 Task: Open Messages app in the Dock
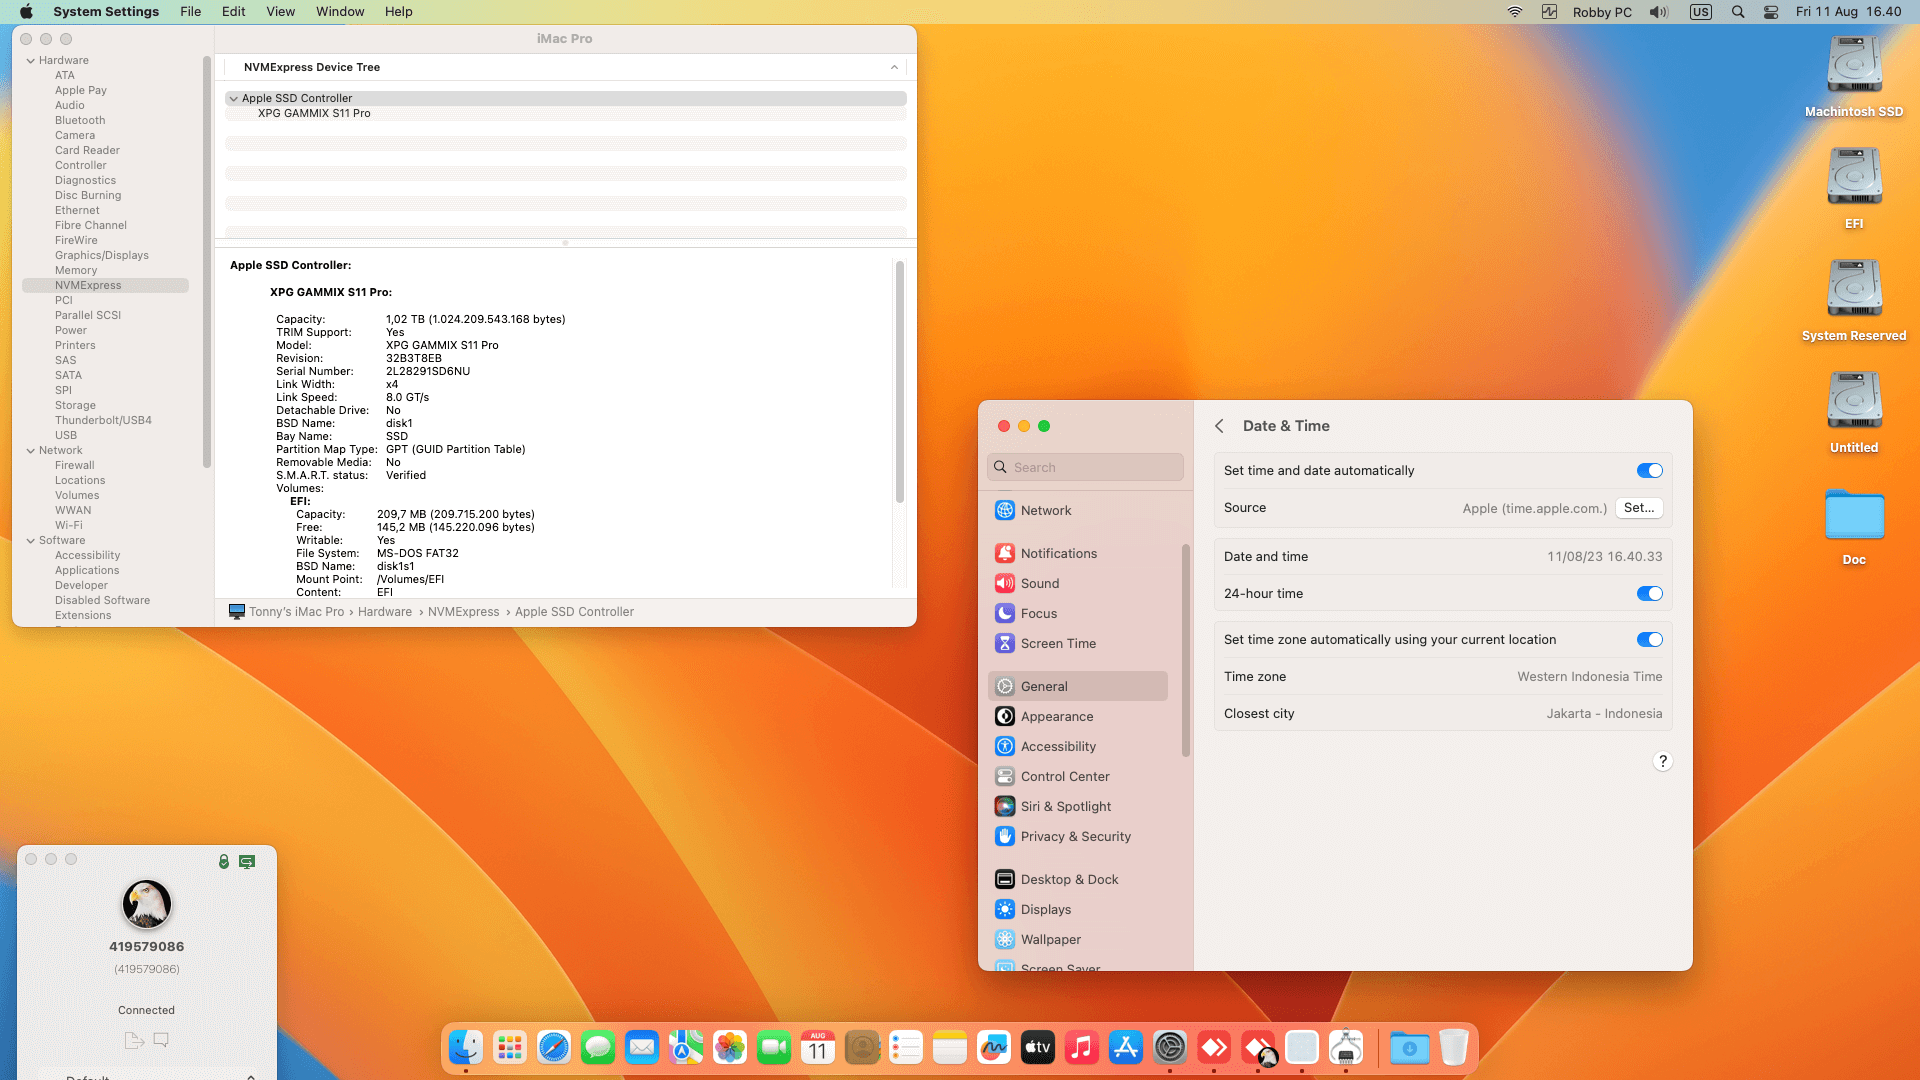tap(598, 1047)
